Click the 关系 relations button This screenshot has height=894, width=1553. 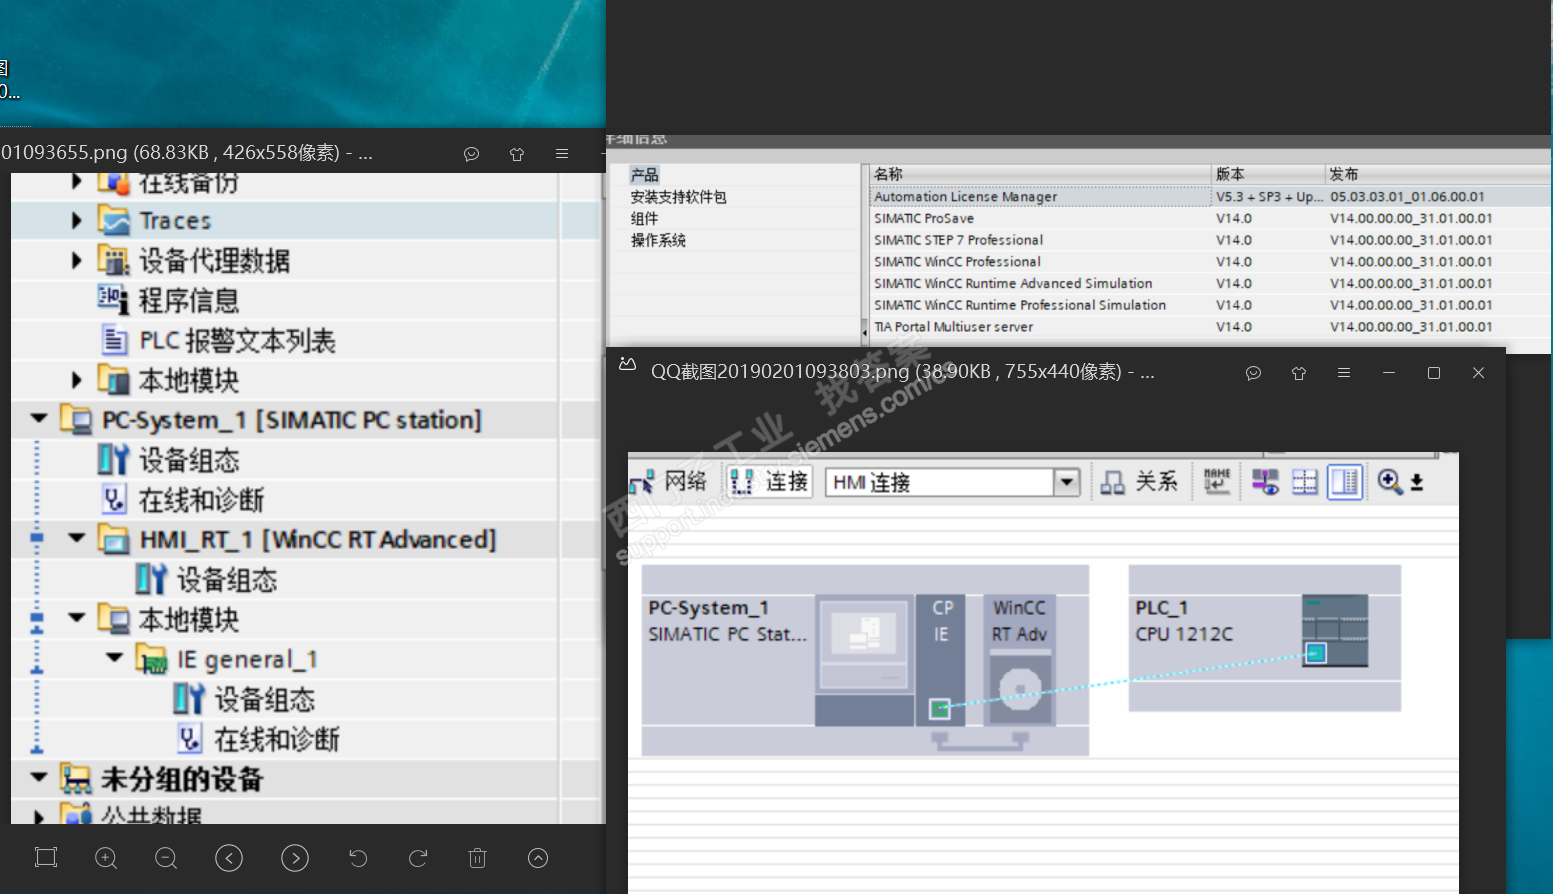tap(1140, 482)
